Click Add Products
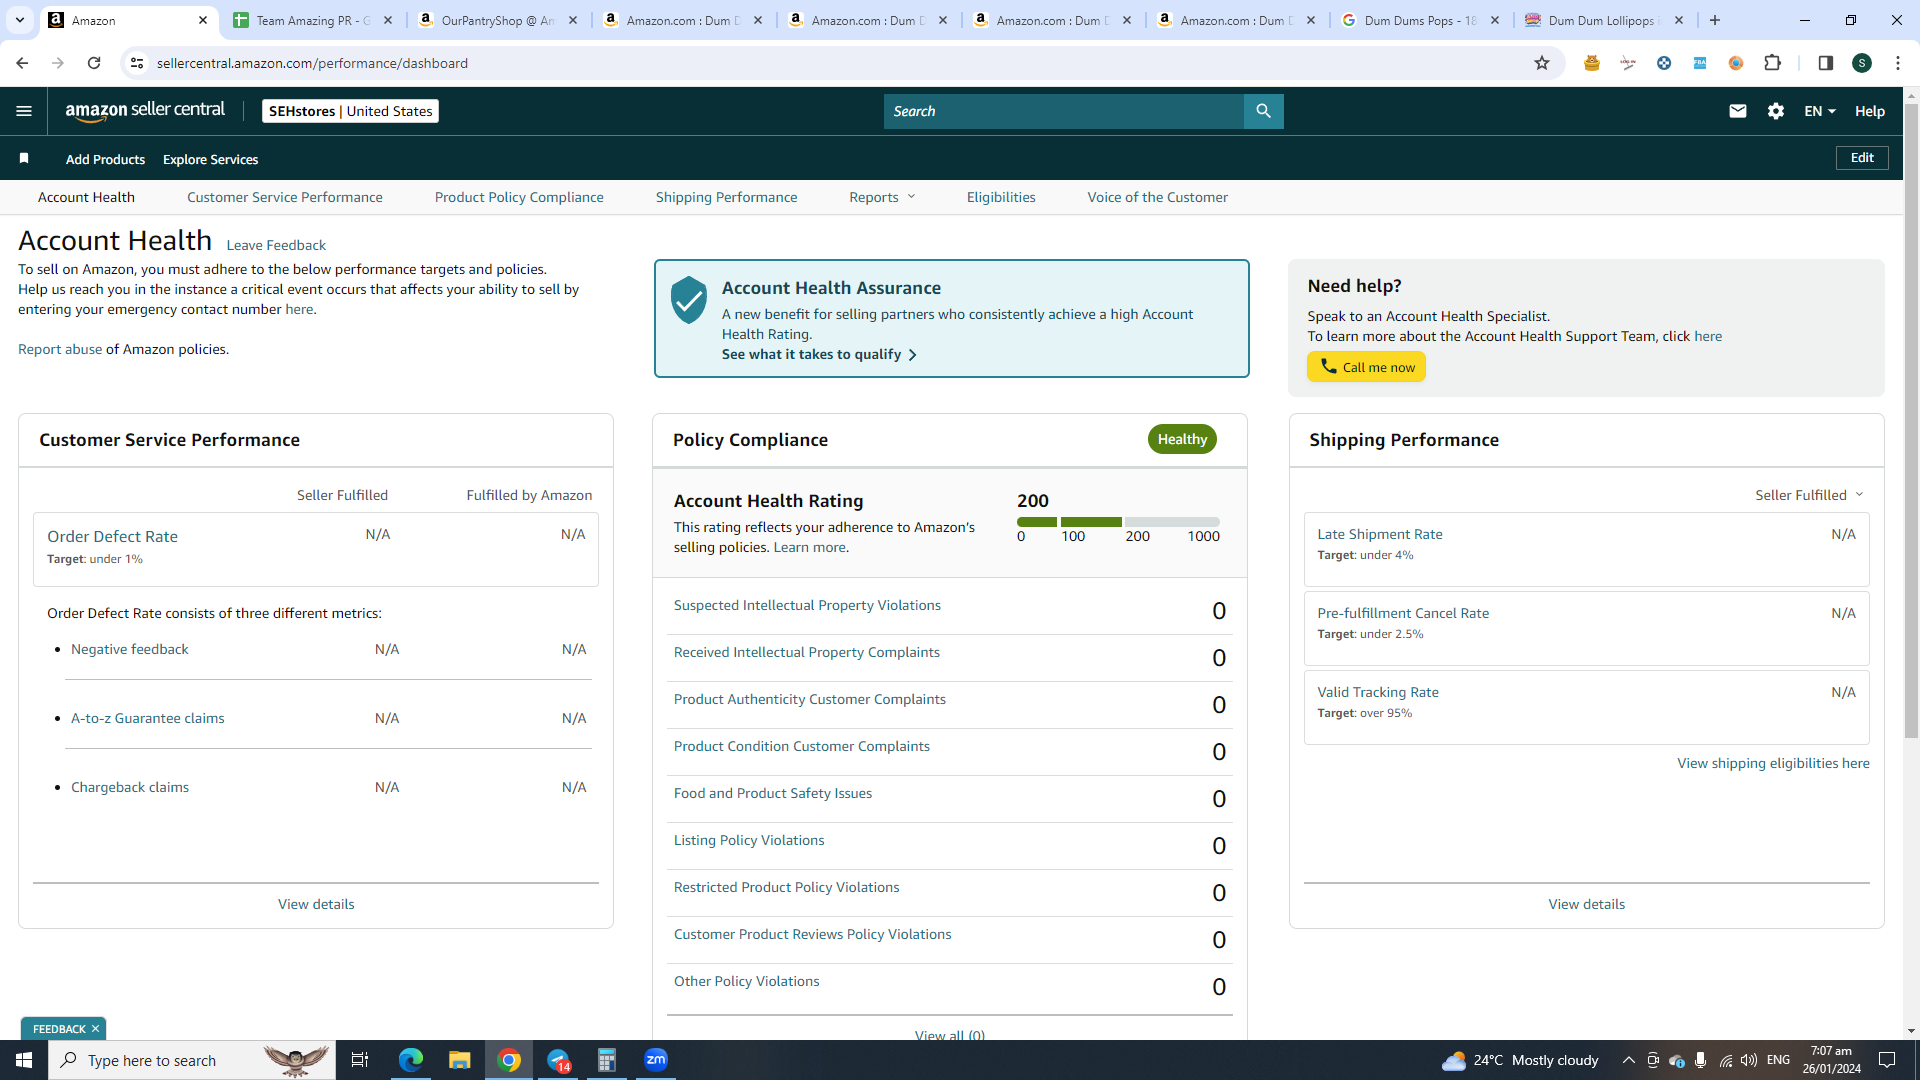The width and height of the screenshot is (1920, 1080). coord(105,159)
